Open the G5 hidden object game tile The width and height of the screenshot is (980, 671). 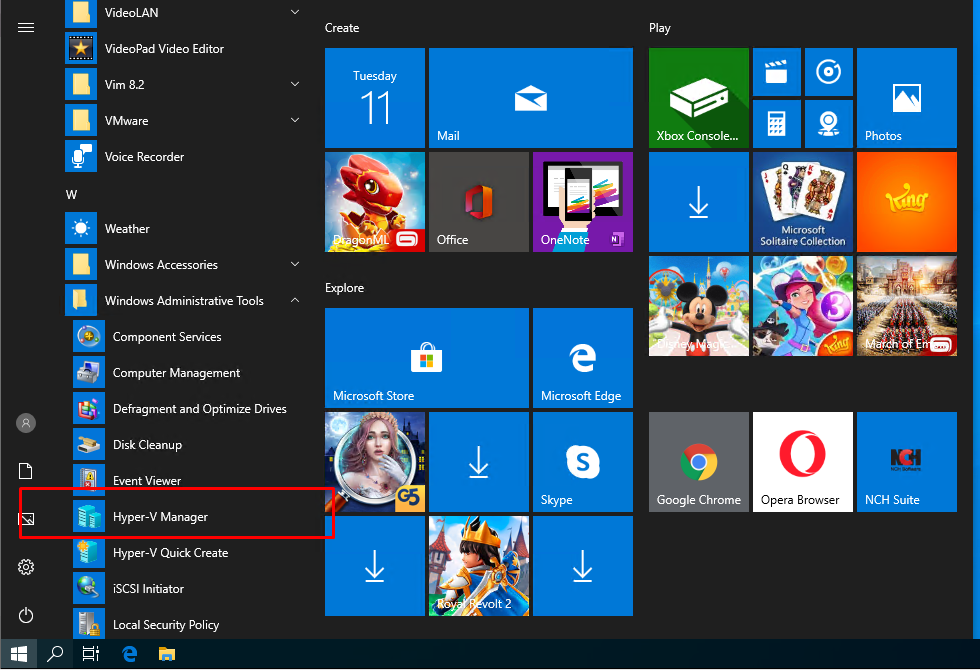(375, 462)
